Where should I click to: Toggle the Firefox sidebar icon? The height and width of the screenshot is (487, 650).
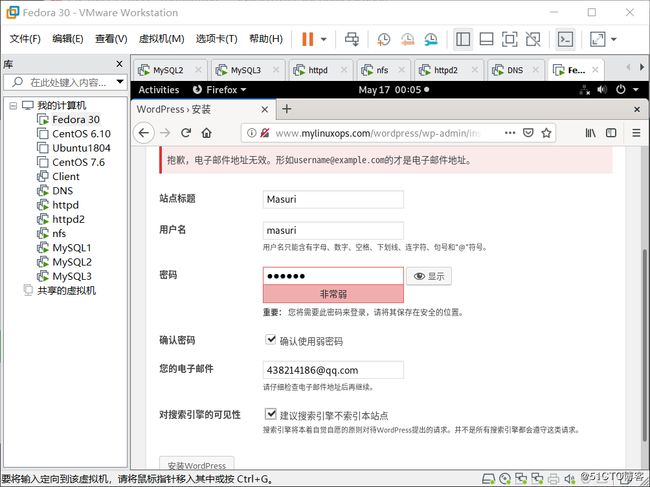pyautogui.click(x=611, y=133)
